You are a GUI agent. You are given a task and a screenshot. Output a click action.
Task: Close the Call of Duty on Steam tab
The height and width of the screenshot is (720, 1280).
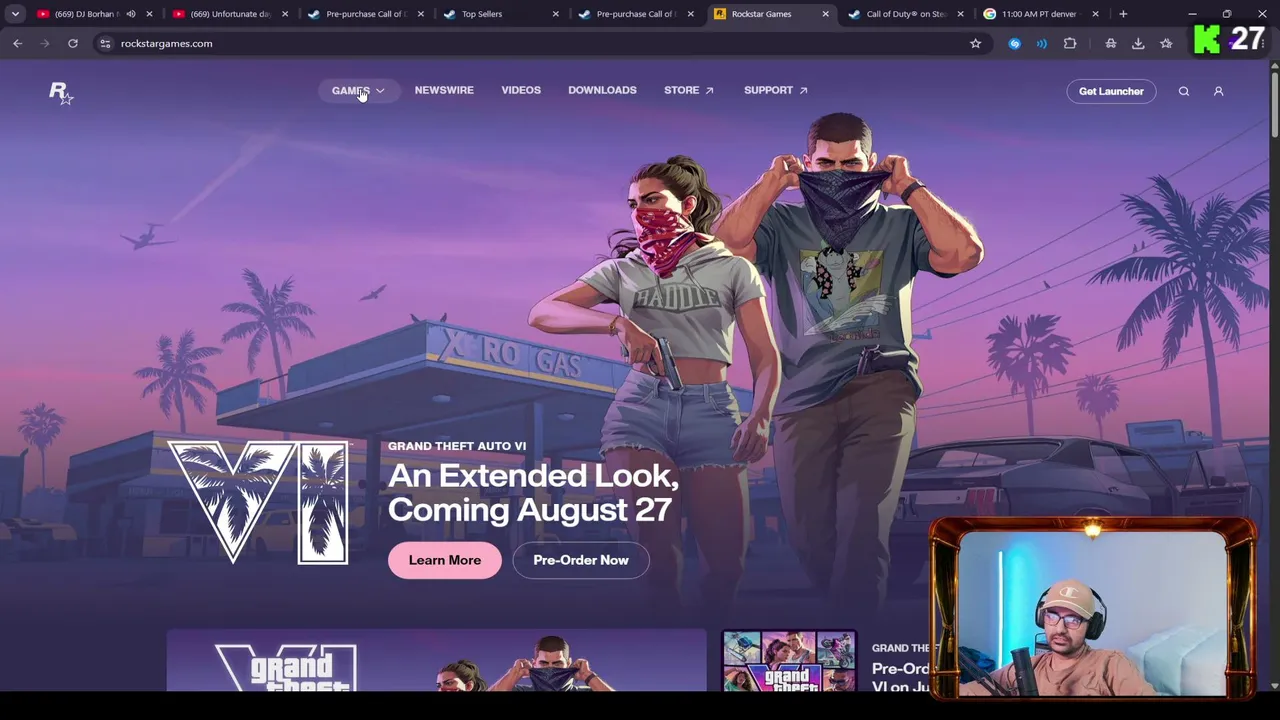pos(960,14)
